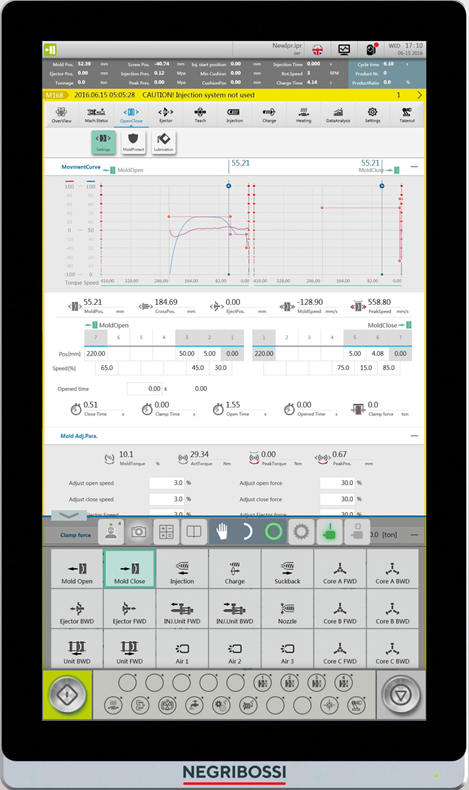Image resolution: width=469 pixels, height=790 pixels.
Task: Edit Adjust close force value field
Action: (338, 499)
